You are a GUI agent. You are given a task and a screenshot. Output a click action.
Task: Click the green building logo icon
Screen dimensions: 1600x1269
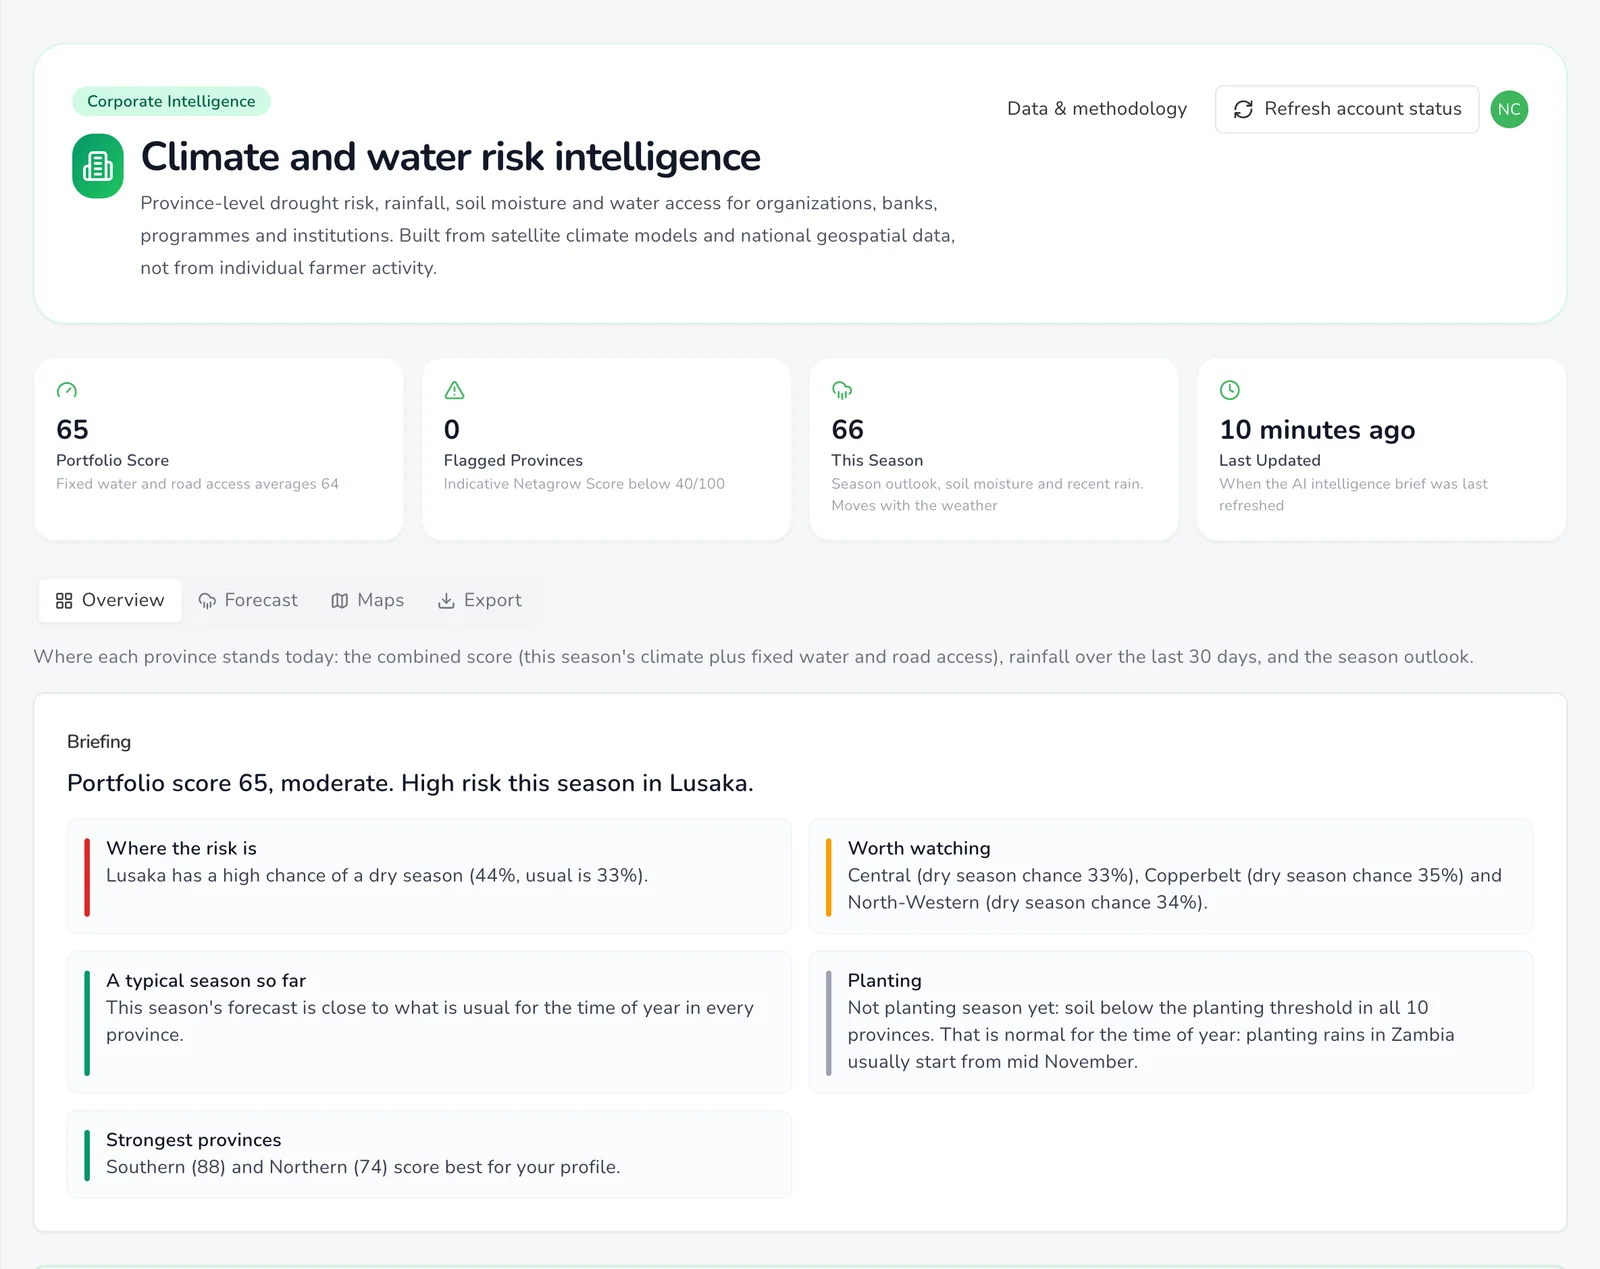pyautogui.click(x=98, y=166)
